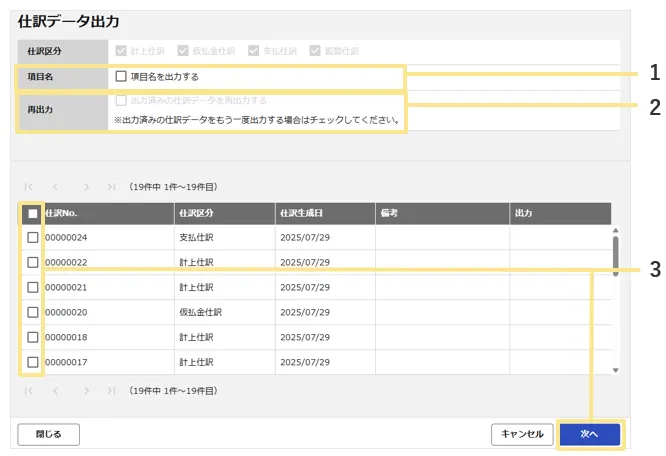Toggle select-all checkbox in table header
The image size is (666, 456).
(33, 213)
